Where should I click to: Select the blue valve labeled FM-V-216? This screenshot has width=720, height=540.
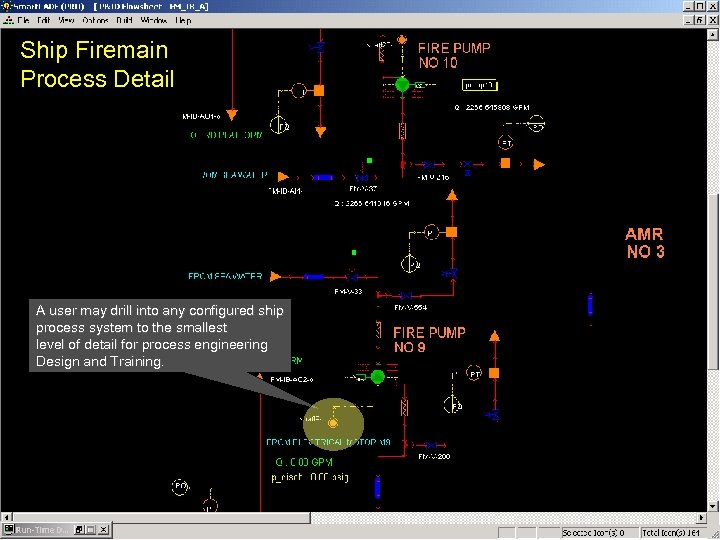(429, 164)
